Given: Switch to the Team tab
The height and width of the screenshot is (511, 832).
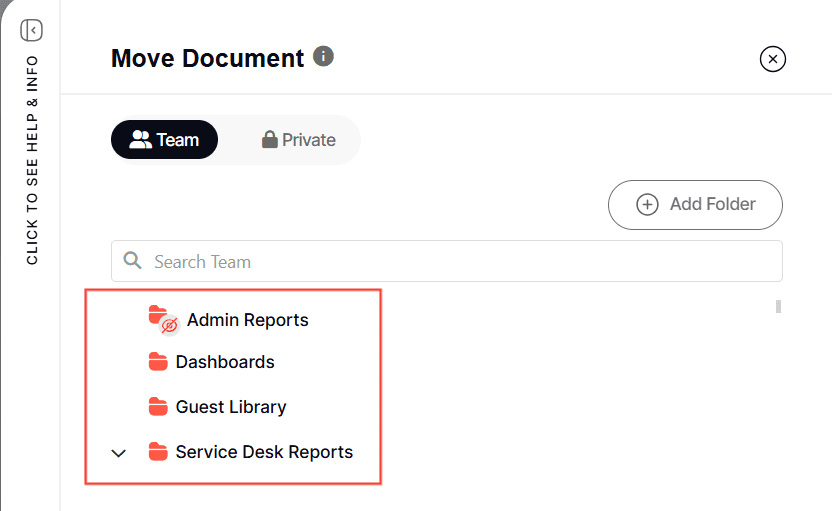Looking at the screenshot, I should pos(164,140).
